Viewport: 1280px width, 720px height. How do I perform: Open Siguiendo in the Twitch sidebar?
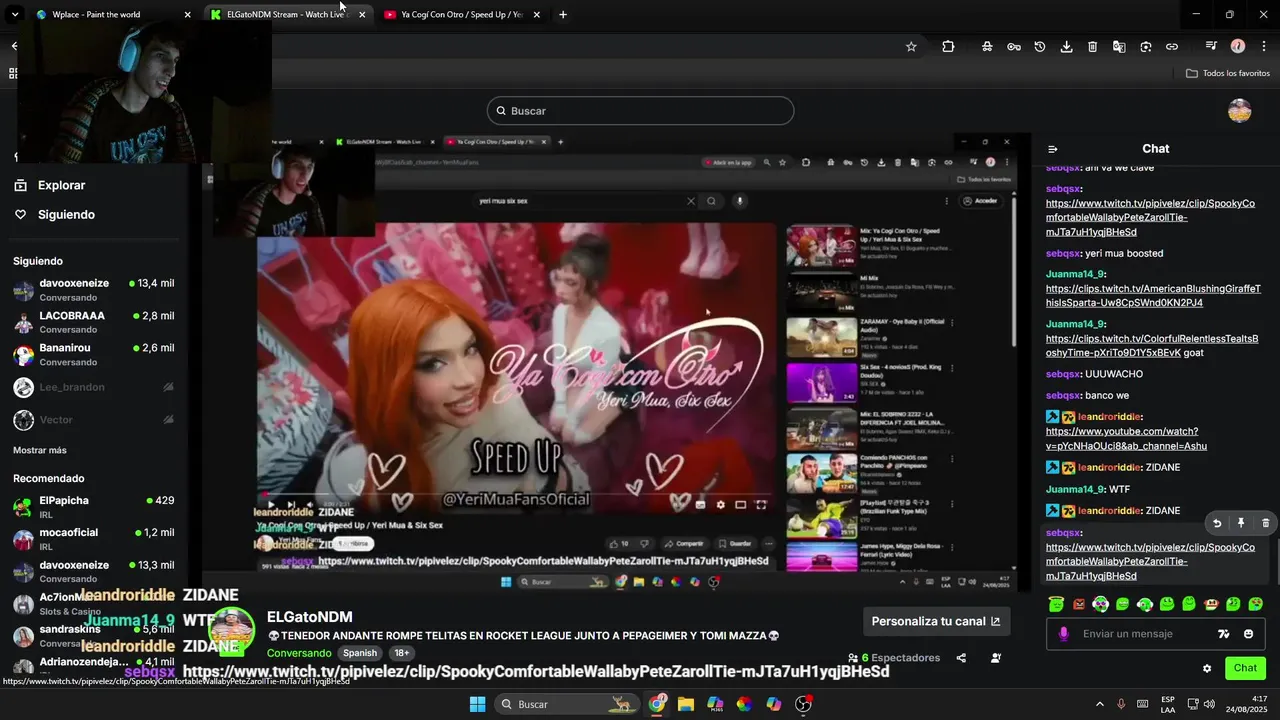coord(55,215)
